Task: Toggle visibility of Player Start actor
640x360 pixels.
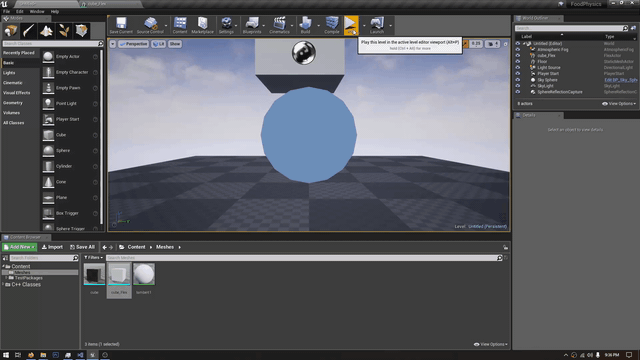Action: 518,74
